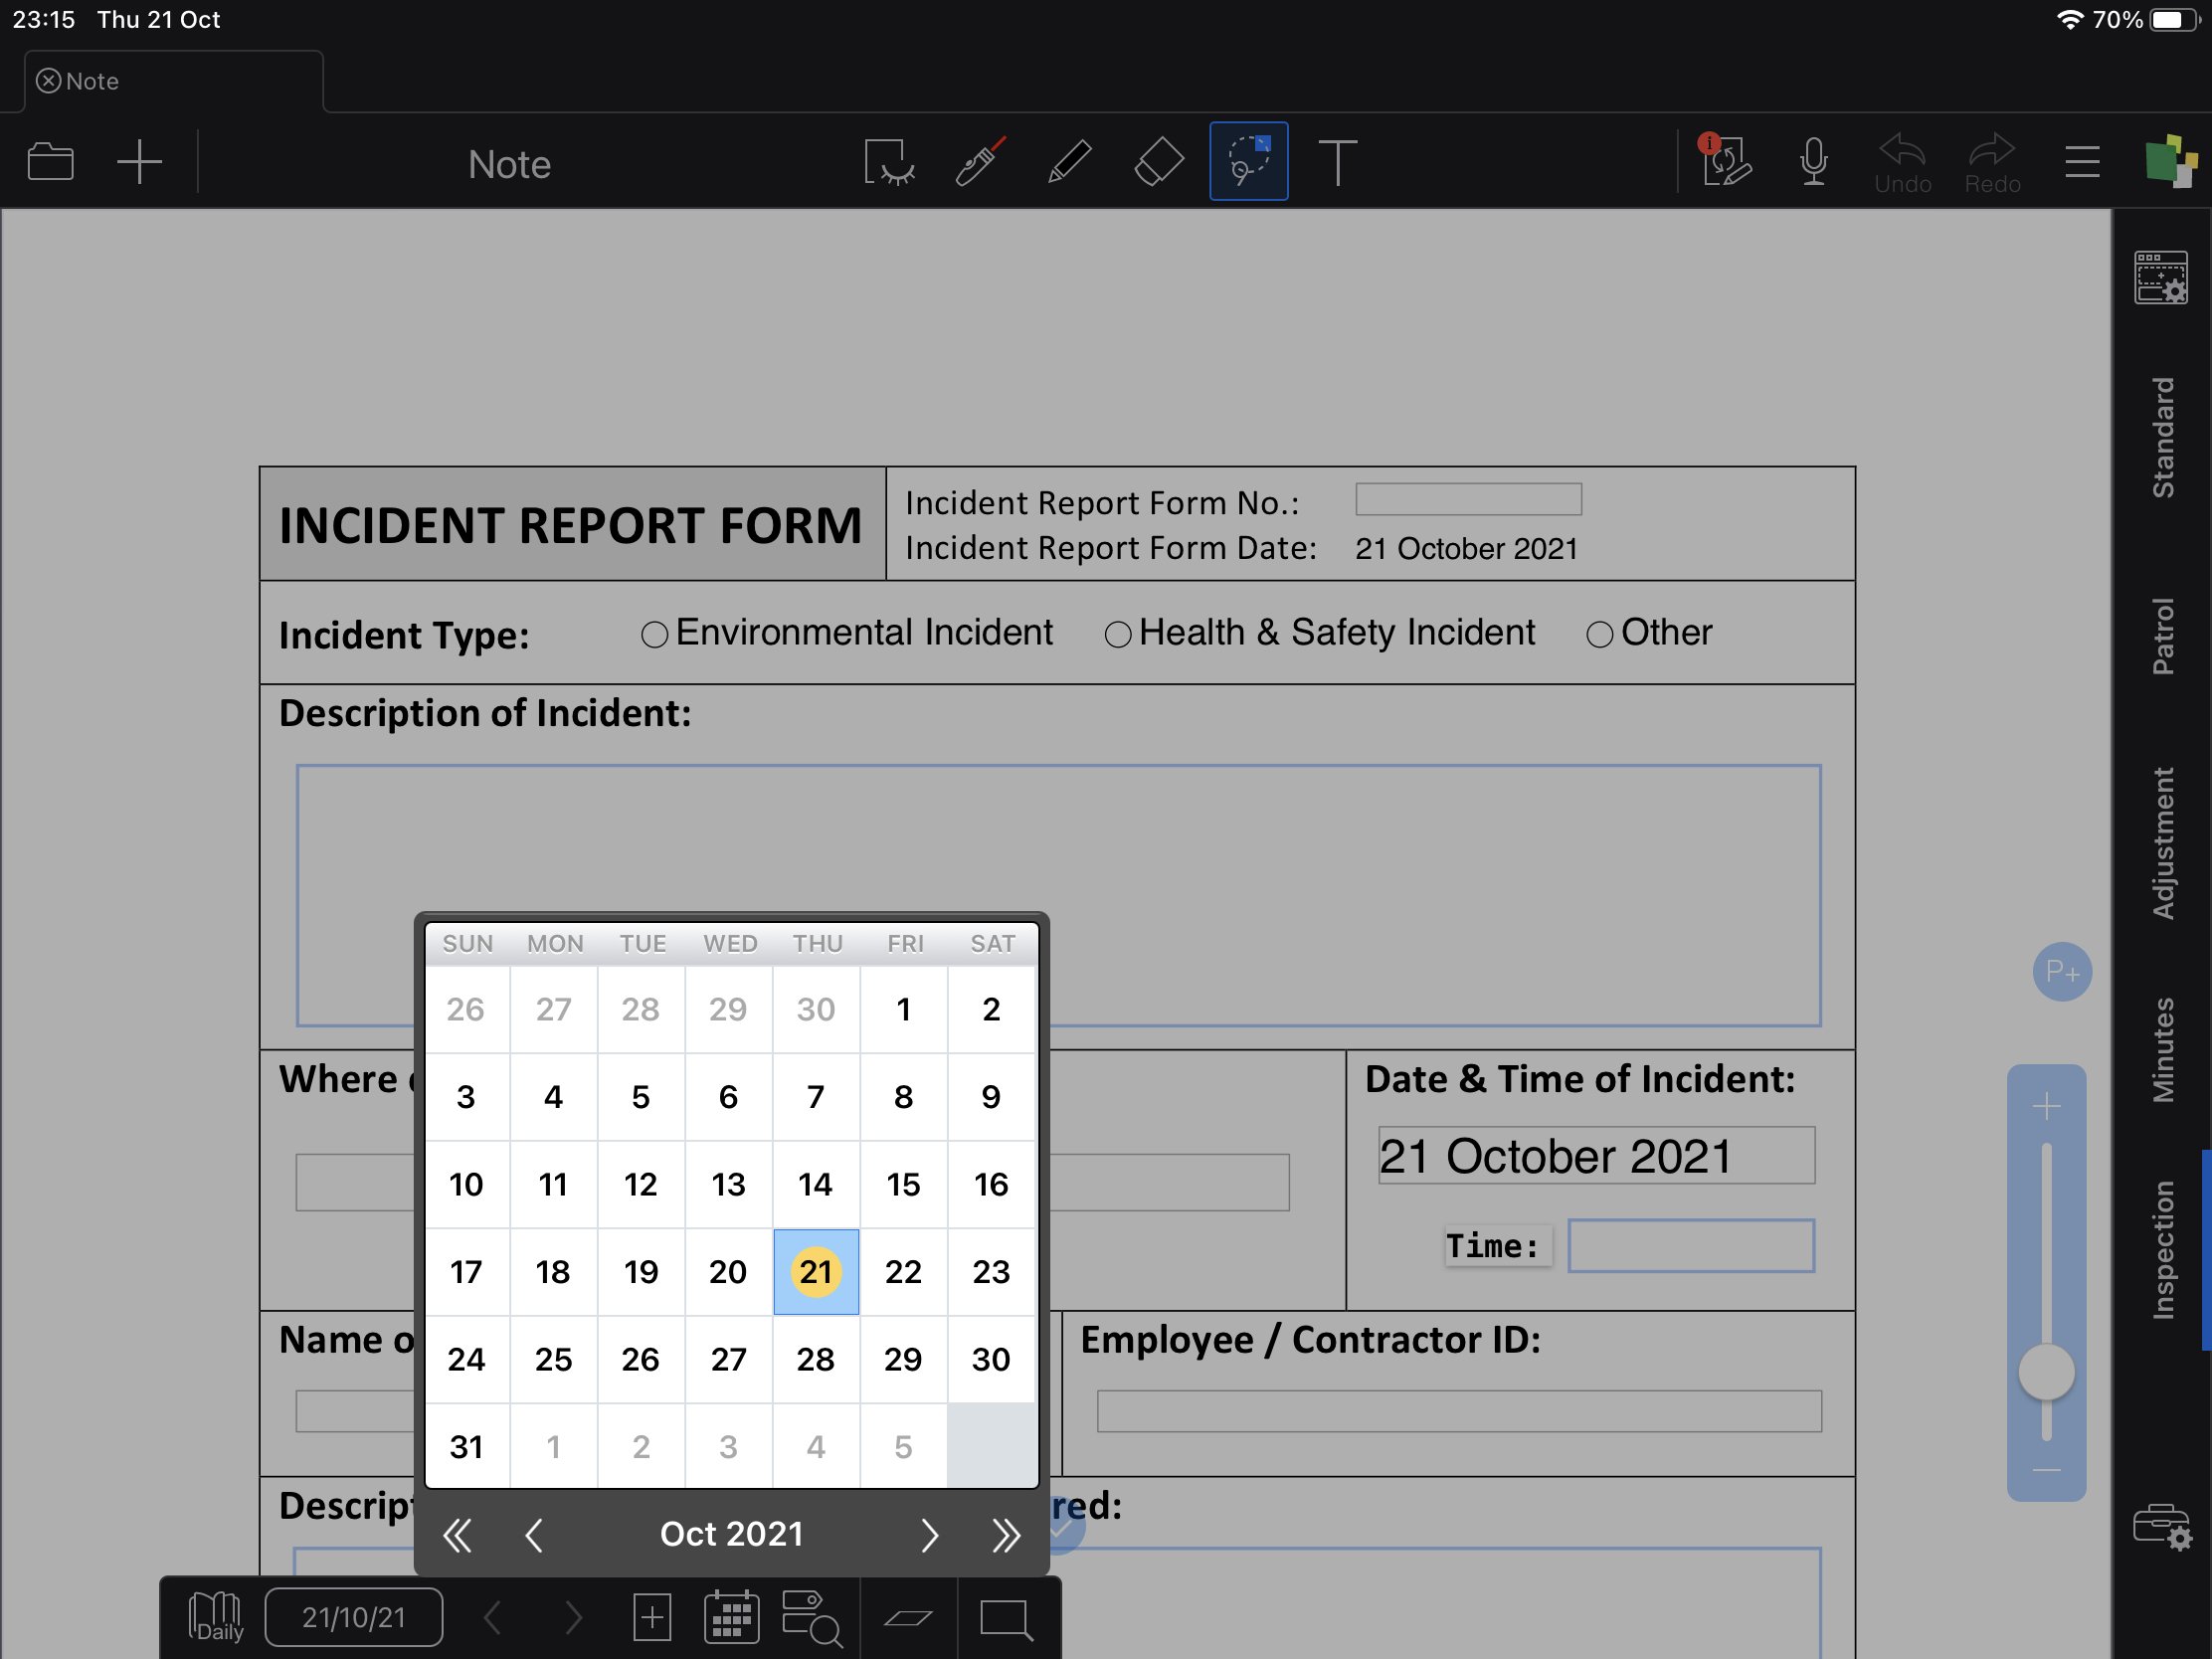This screenshot has width=2212, height=1659.
Task: Click the rectangle view icon in bottom toolbar
Action: point(1006,1618)
